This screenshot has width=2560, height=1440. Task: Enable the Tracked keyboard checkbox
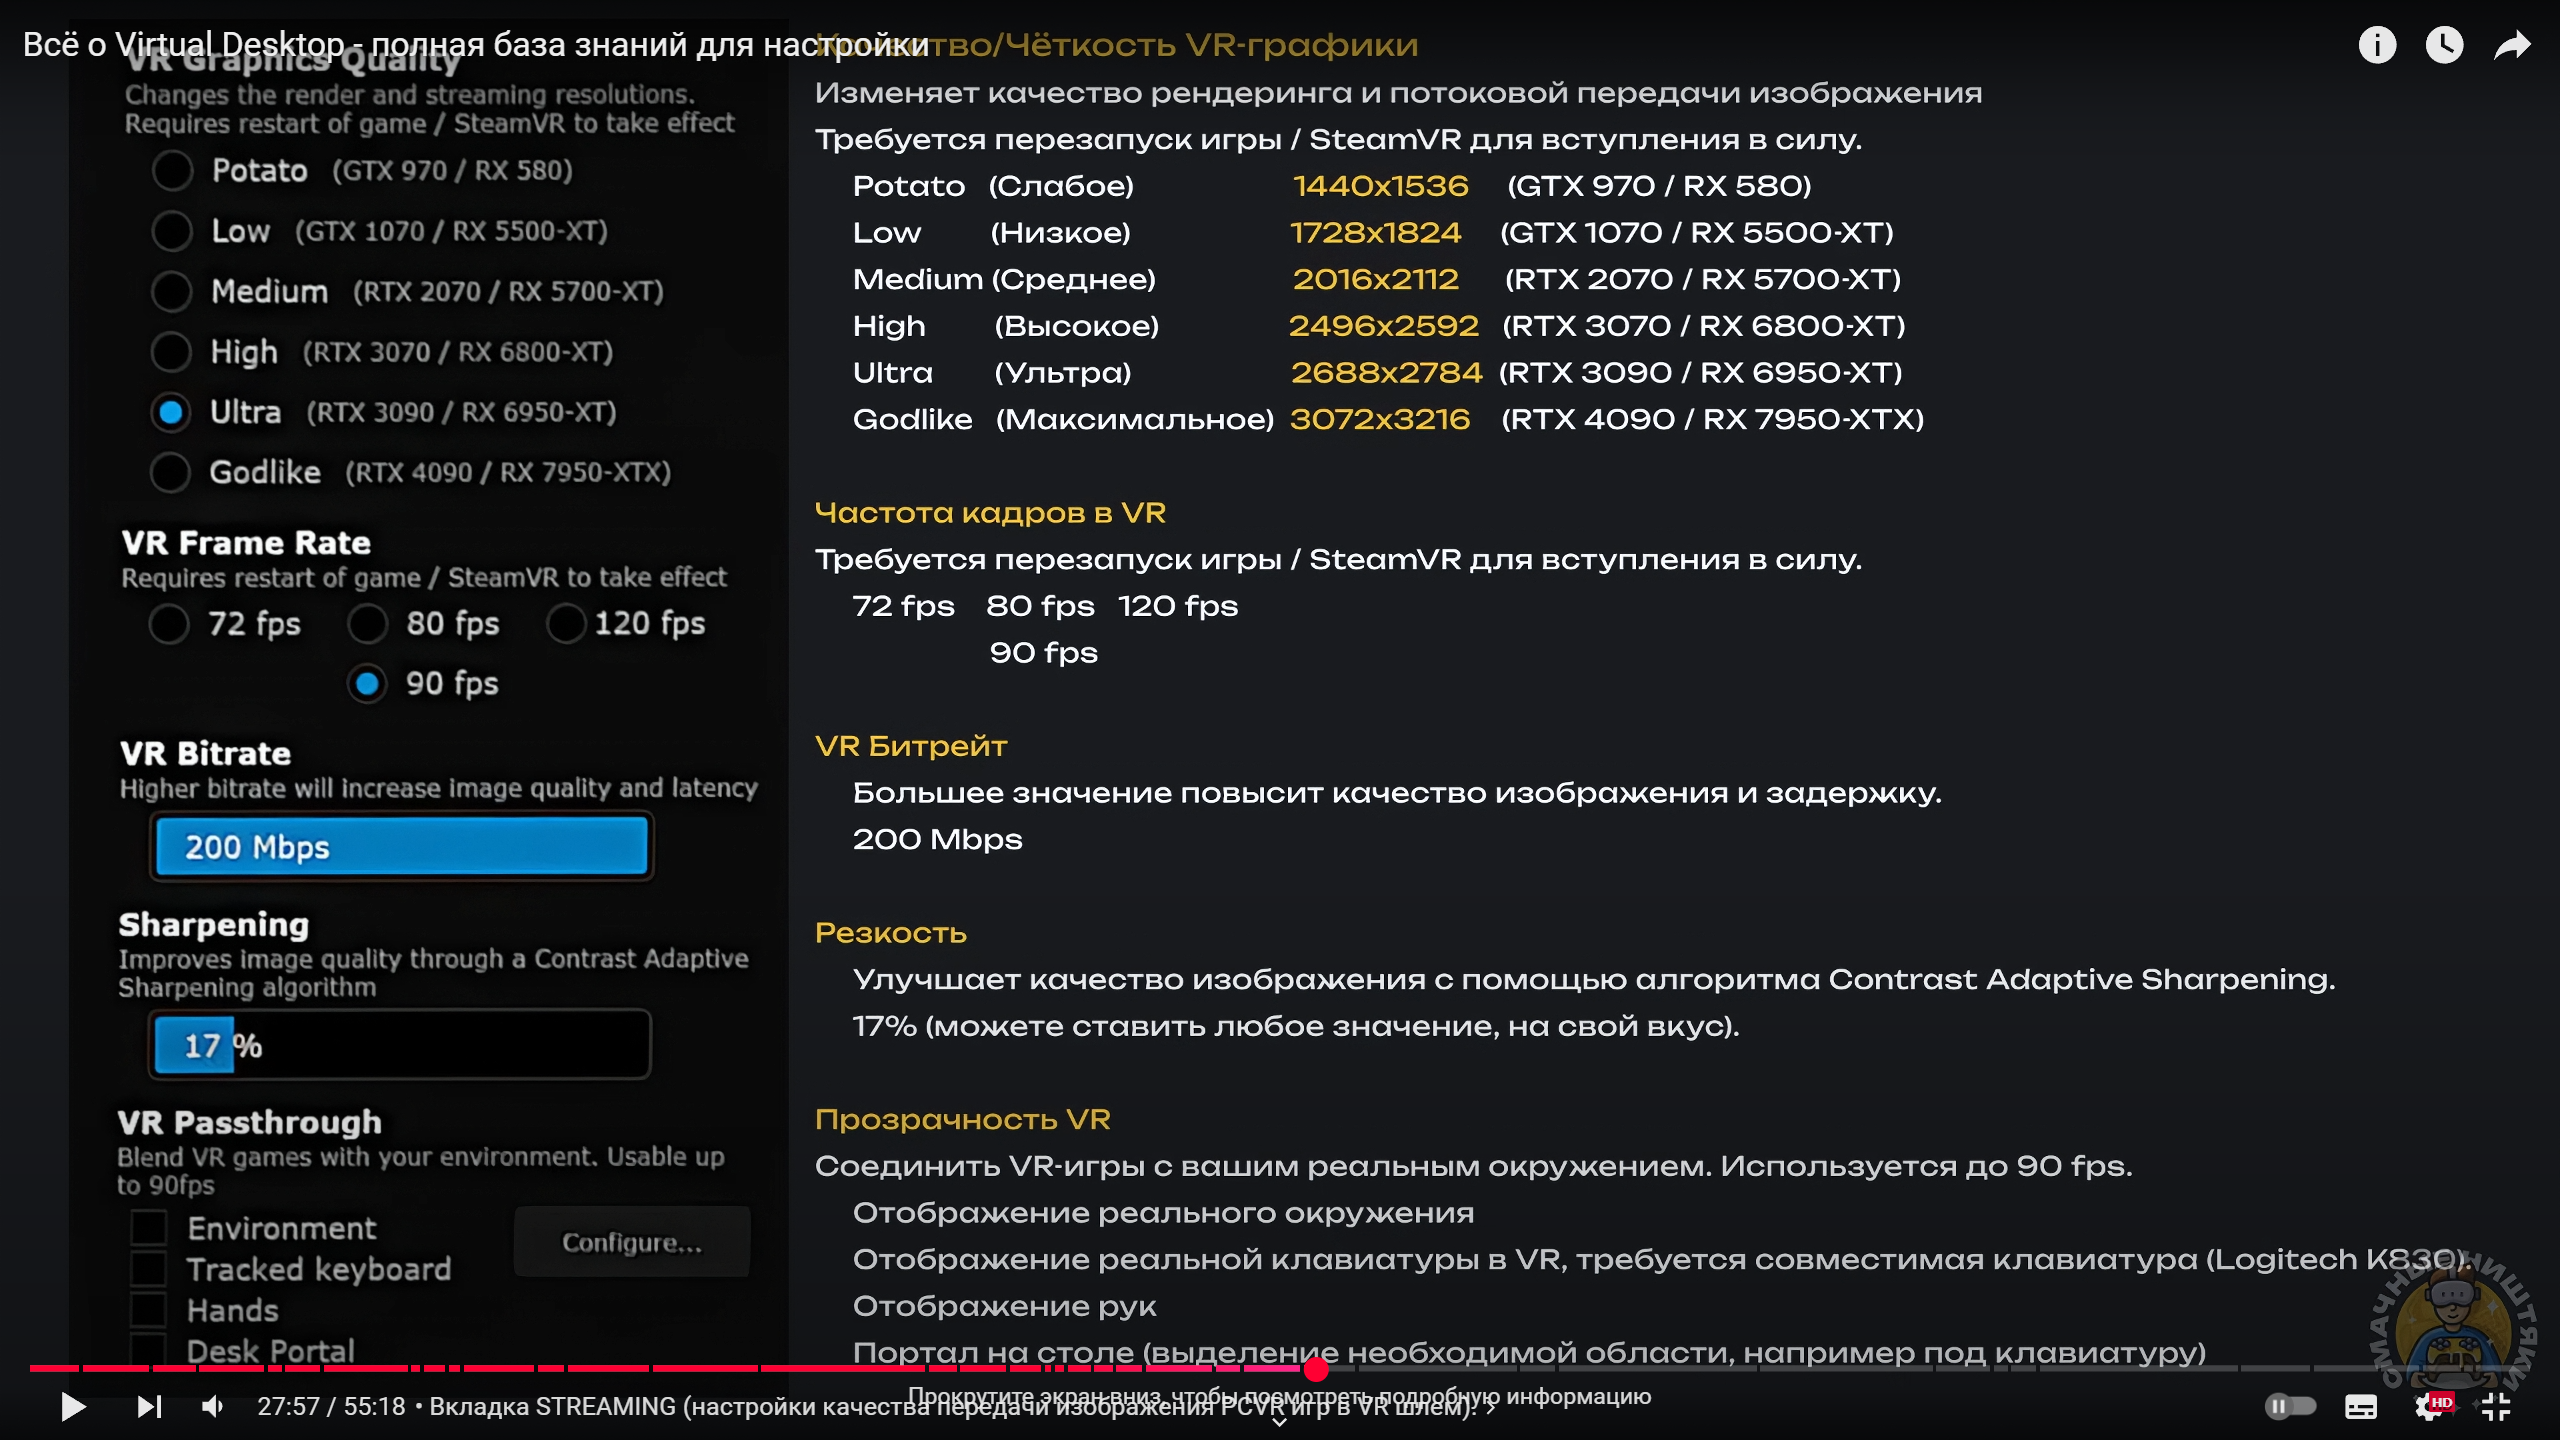pyautogui.click(x=149, y=1269)
